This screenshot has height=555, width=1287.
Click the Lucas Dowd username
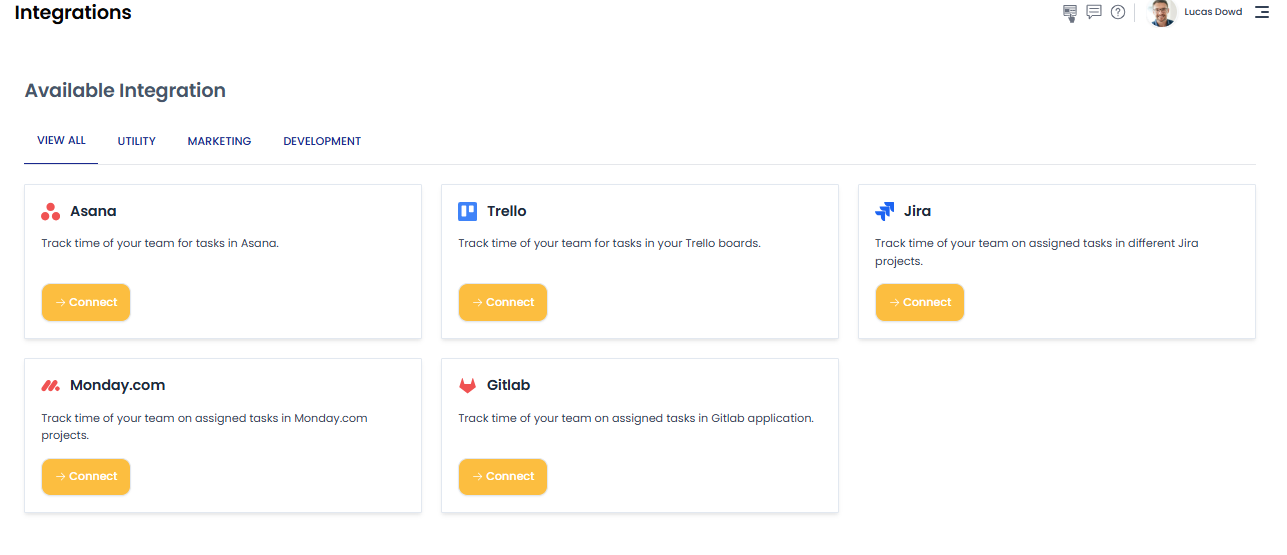1213,12
